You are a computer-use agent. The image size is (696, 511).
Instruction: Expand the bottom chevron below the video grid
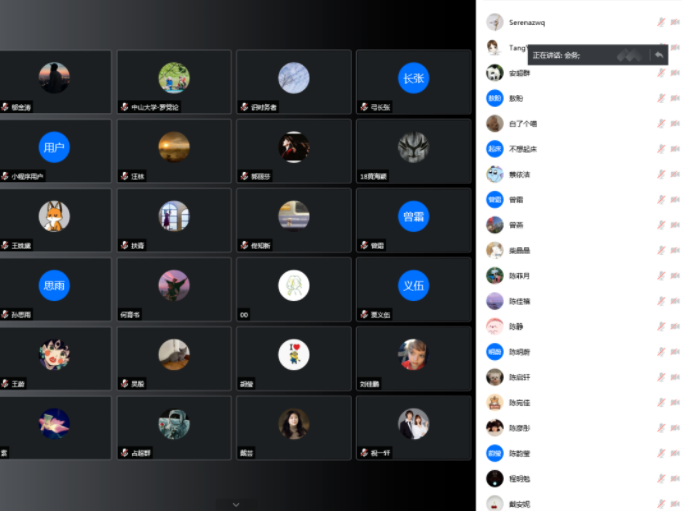236,504
